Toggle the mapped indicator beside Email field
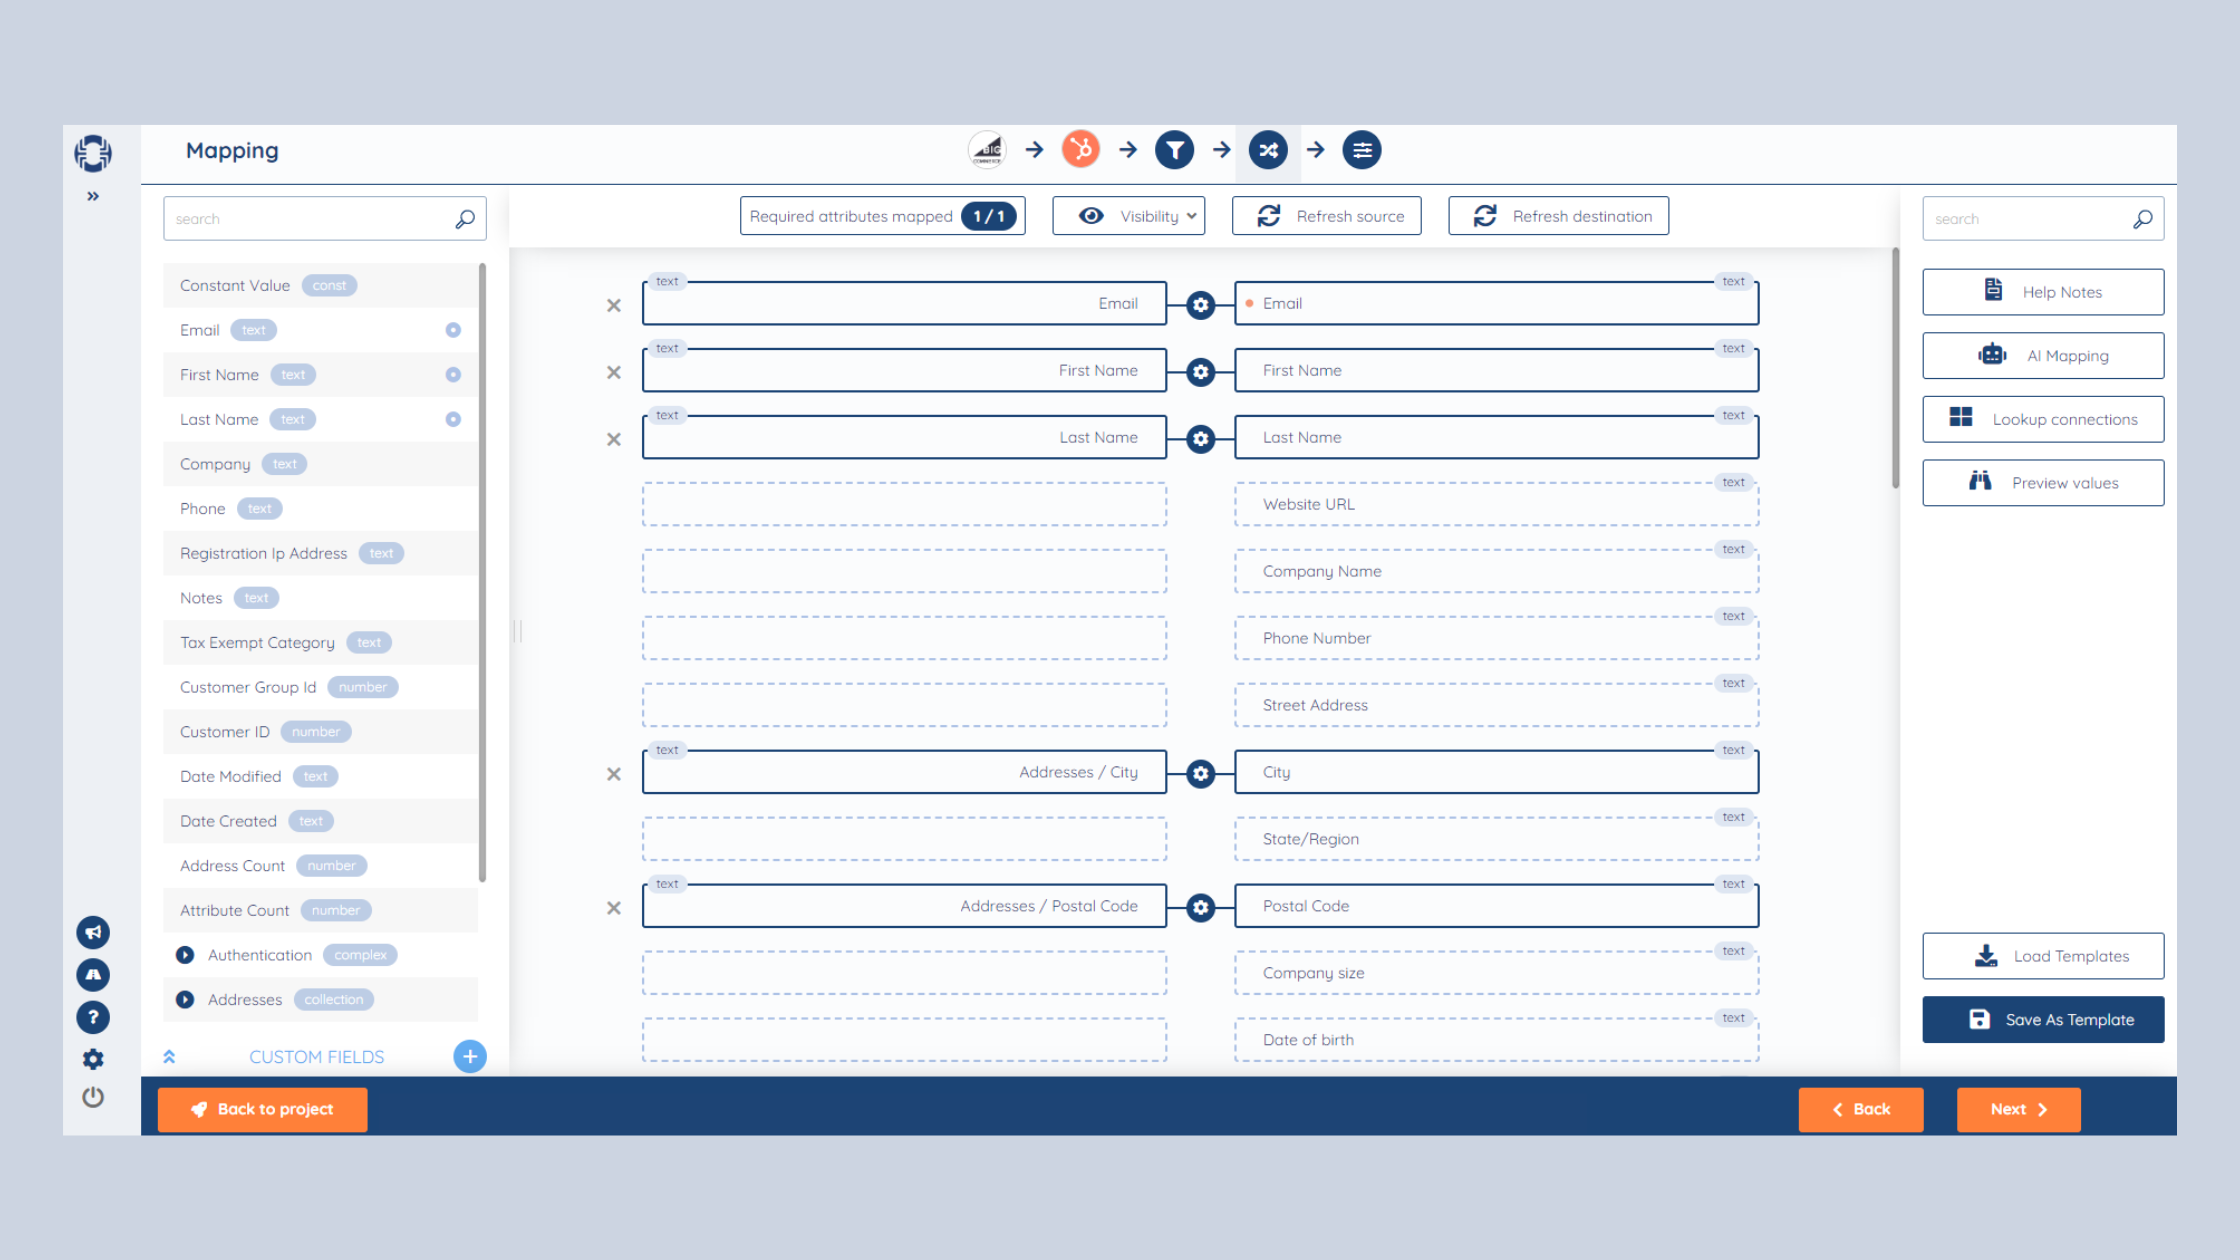Viewport: 2240px width, 1260px height. coord(453,329)
